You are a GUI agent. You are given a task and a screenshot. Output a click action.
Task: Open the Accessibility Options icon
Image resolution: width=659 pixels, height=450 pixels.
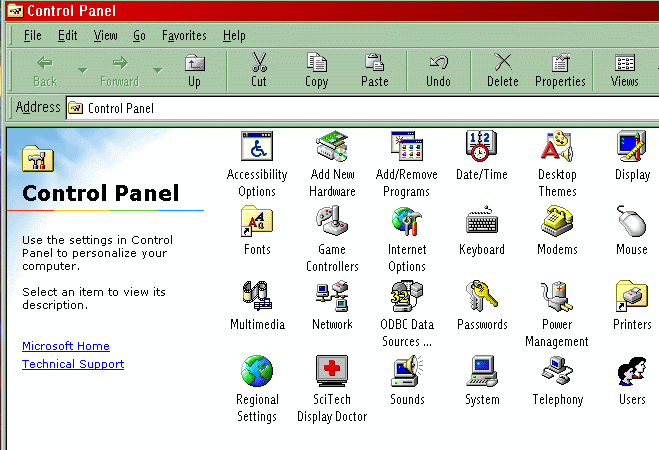257,148
